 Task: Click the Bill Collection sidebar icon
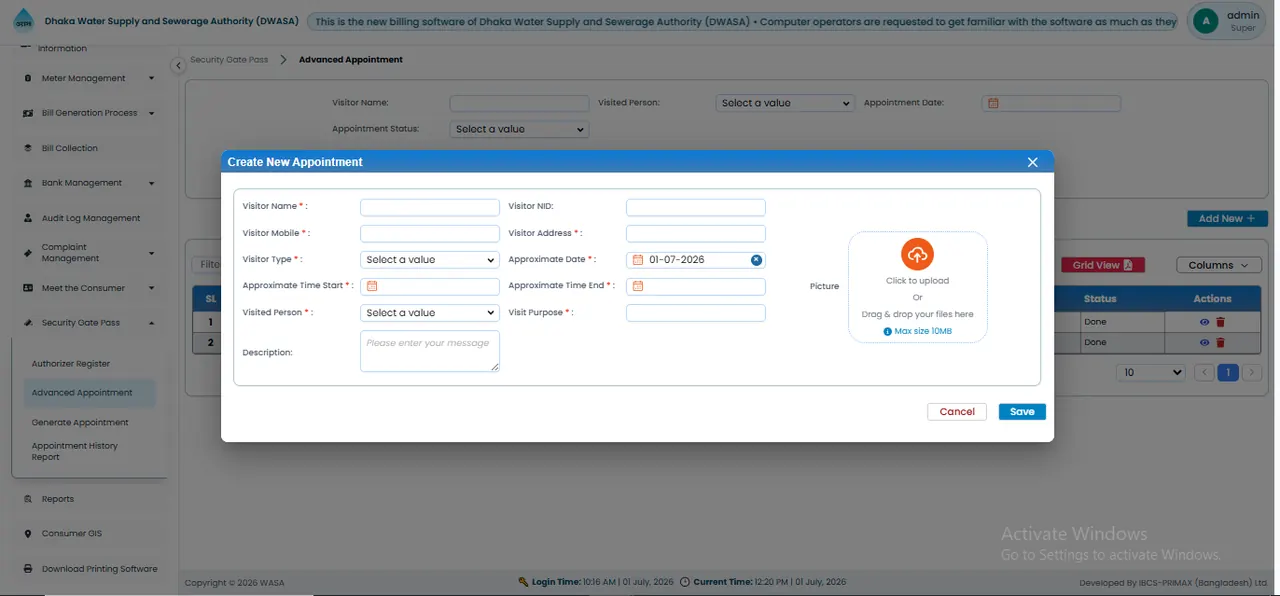click(29, 148)
